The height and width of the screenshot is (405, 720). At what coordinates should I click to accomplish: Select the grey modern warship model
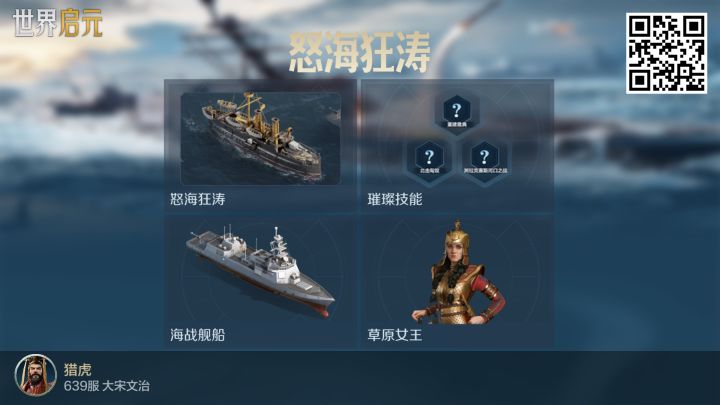click(x=260, y=271)
